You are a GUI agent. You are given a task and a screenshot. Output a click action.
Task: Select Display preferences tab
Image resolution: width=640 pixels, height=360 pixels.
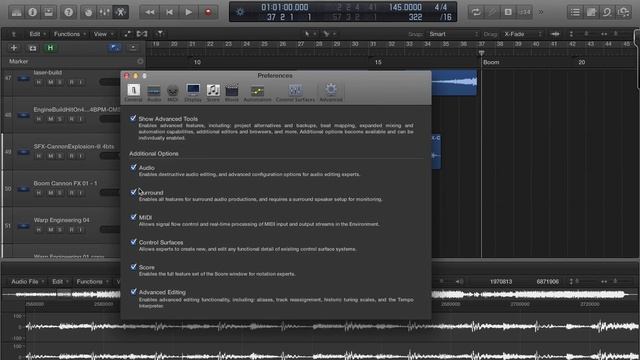click(x=193, y=93)
